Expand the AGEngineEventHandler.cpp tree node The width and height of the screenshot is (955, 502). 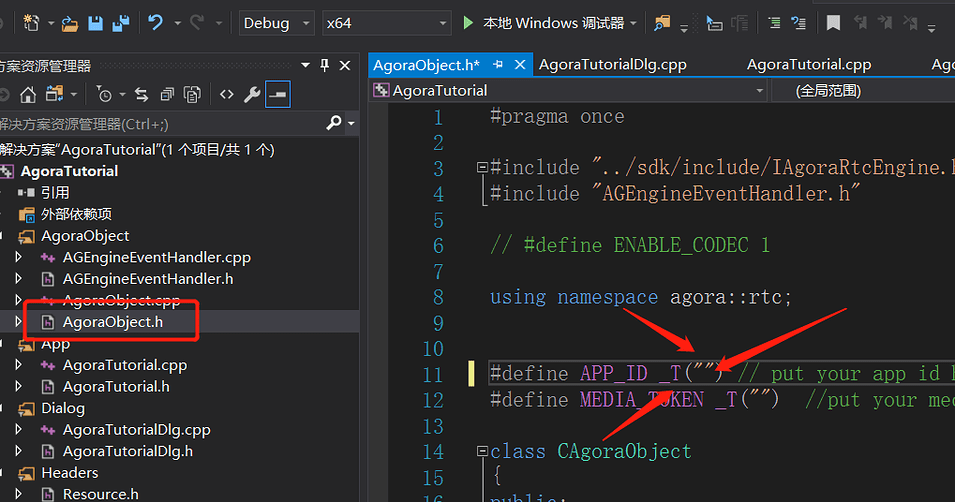click(19, 257)
